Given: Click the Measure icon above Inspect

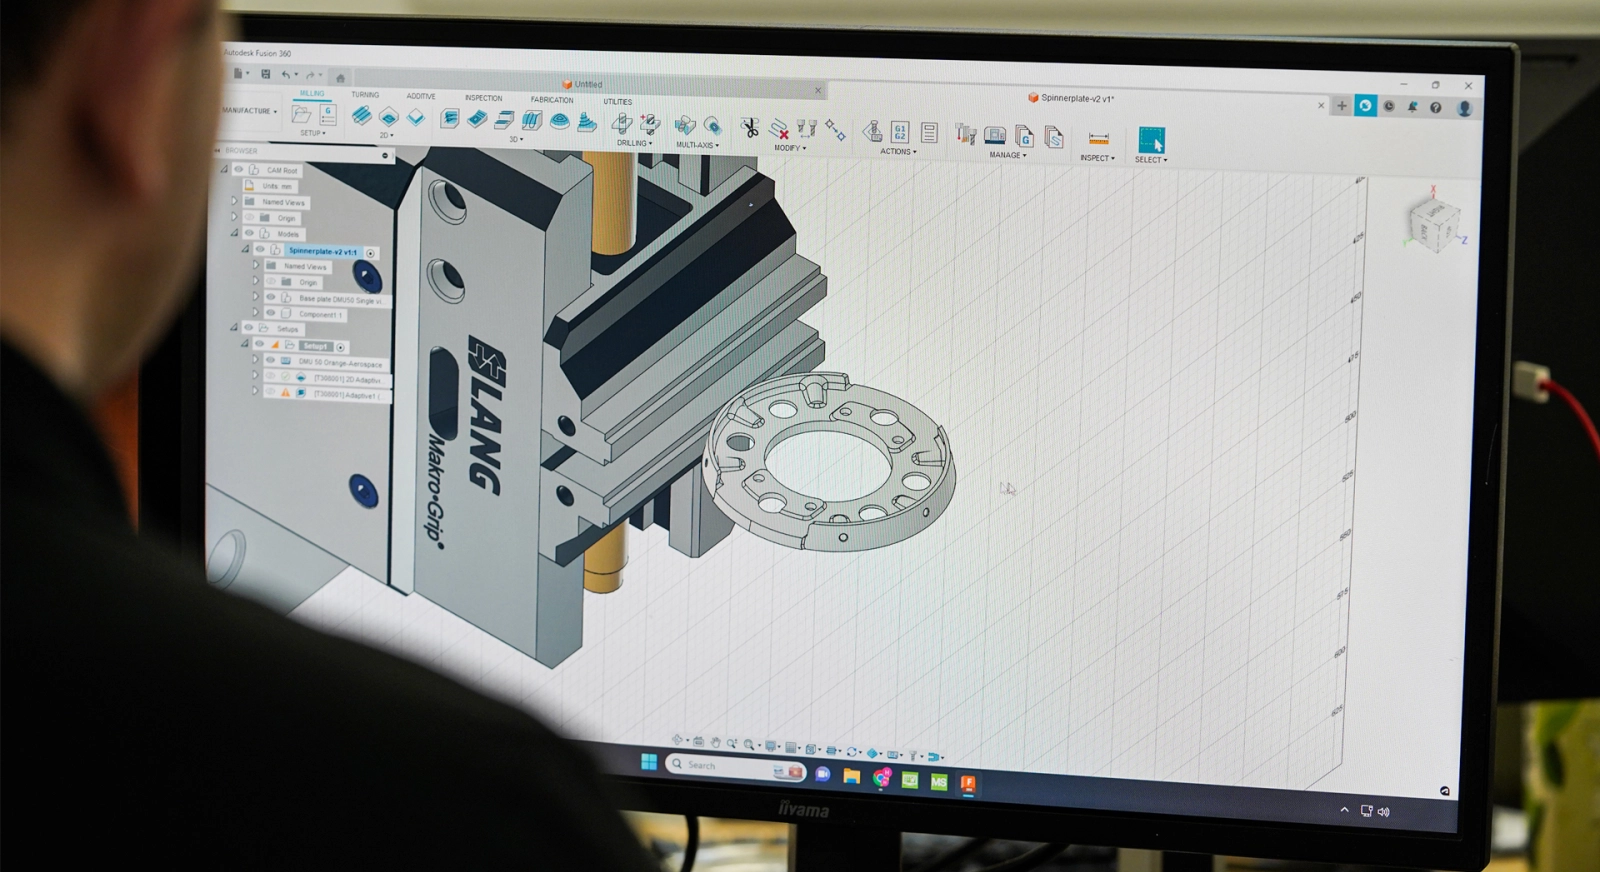Looking at the screenshot, I should point(1098,139).
